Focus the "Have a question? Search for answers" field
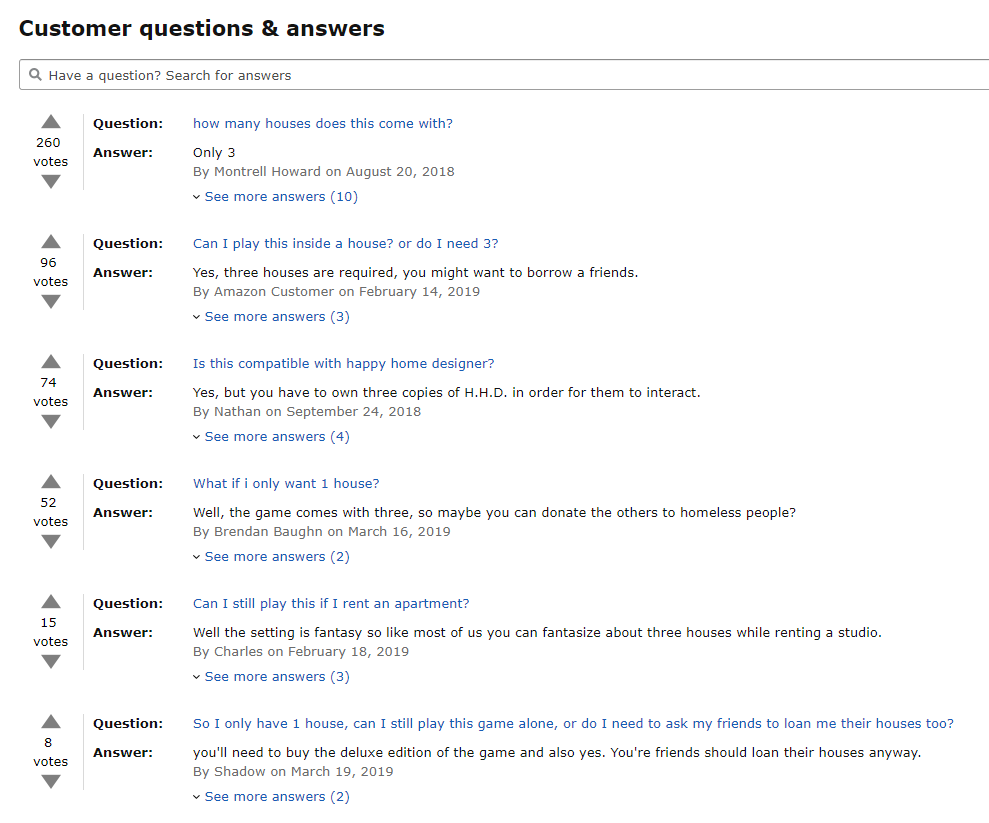 [x=504, y=75]
